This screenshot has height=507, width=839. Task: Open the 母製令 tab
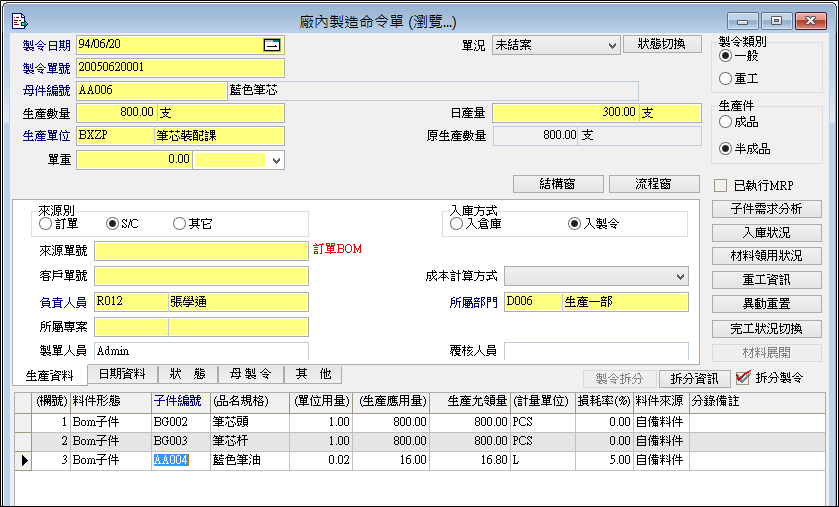click(x=250, y=374)
